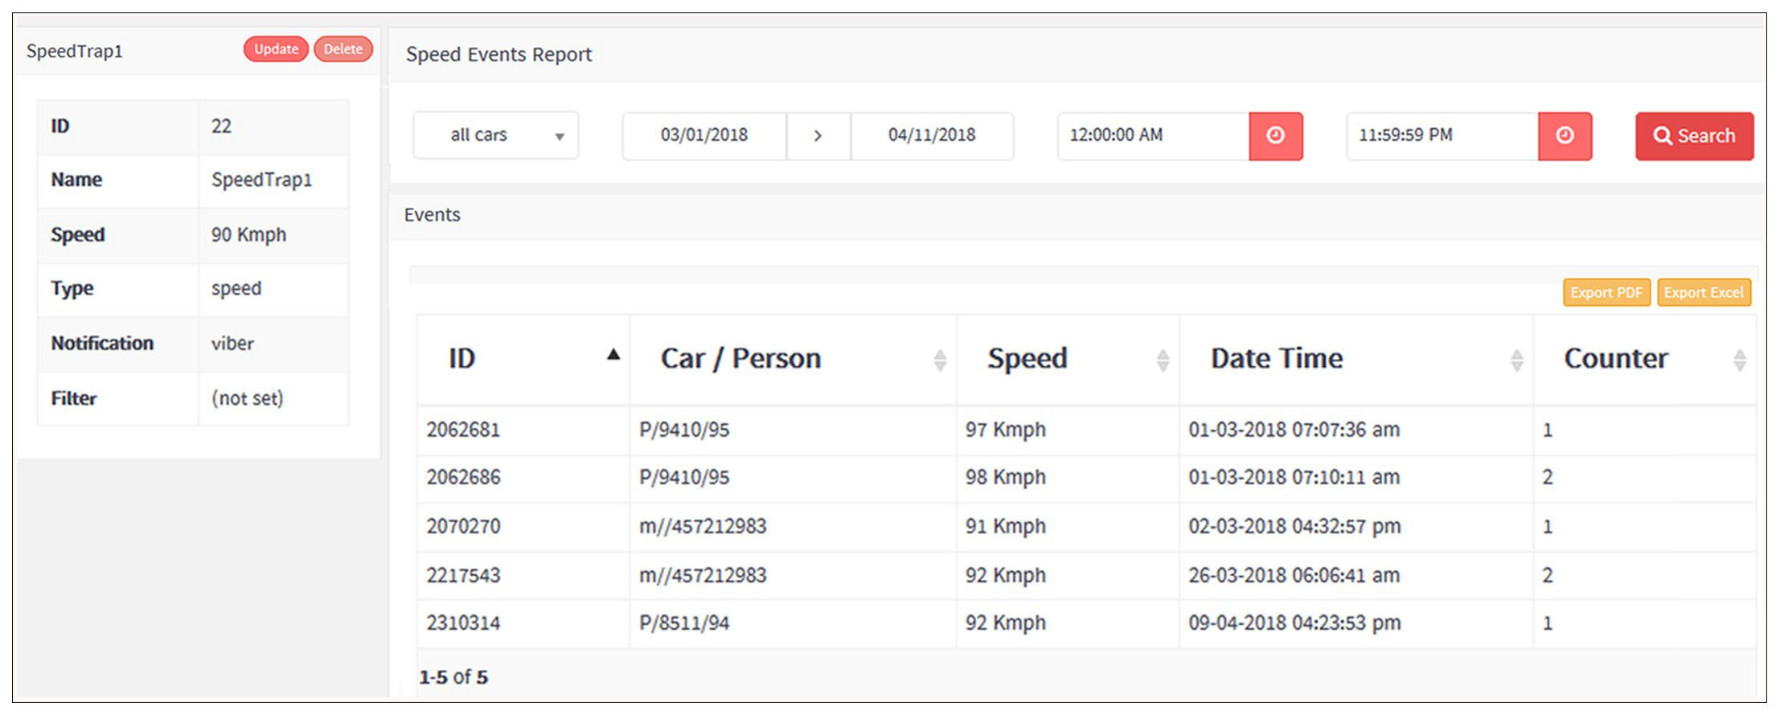Select event row for car P/8511/94
The height and width of the screenshot is (720, 1782).
click(x=684, y=623)
